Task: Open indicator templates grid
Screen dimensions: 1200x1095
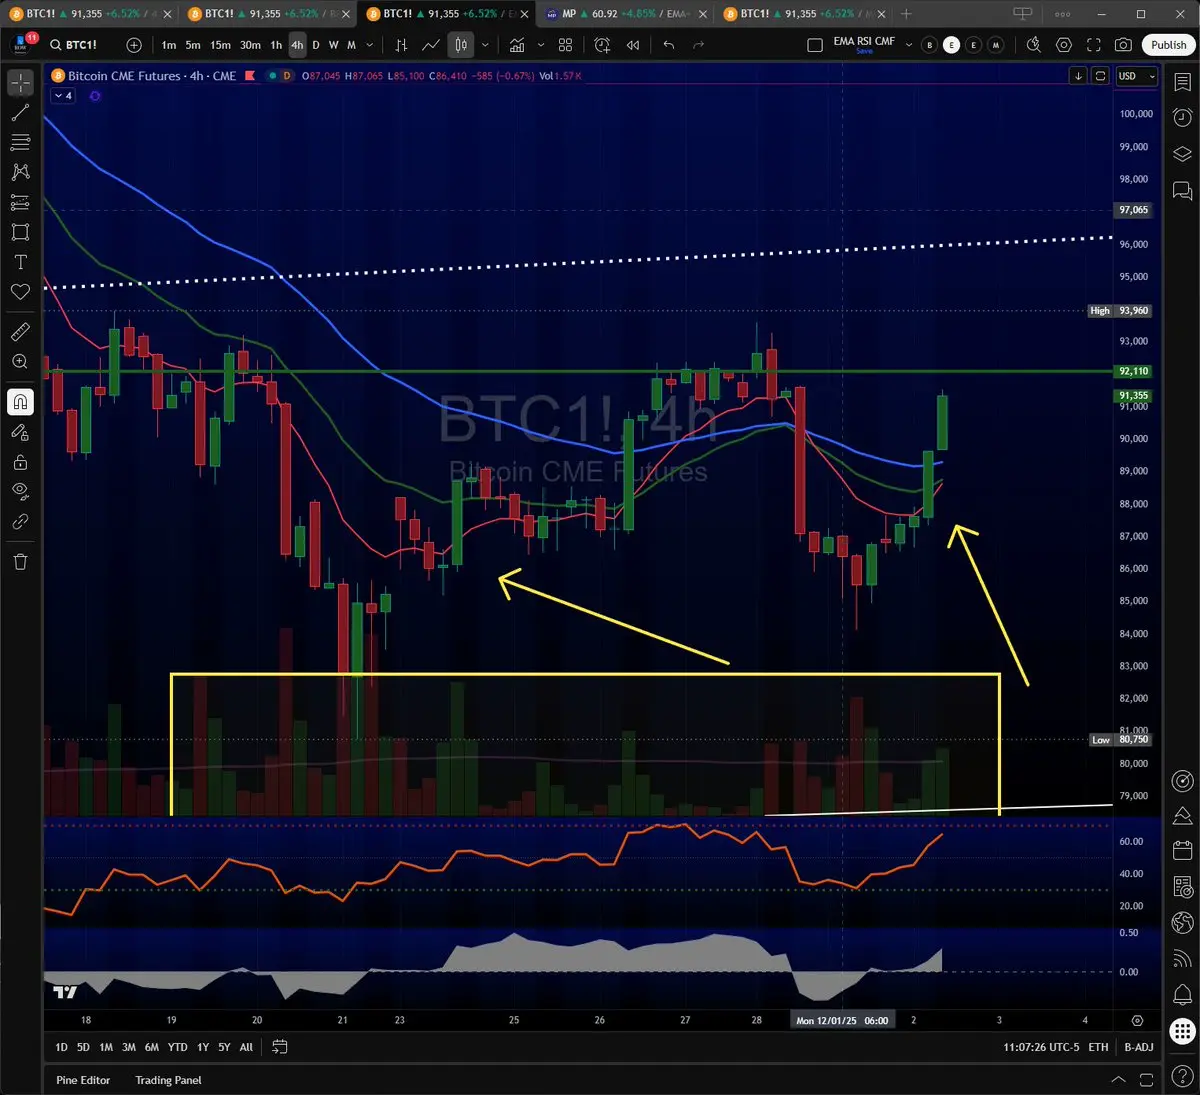Action: click(x=566, y=45)
